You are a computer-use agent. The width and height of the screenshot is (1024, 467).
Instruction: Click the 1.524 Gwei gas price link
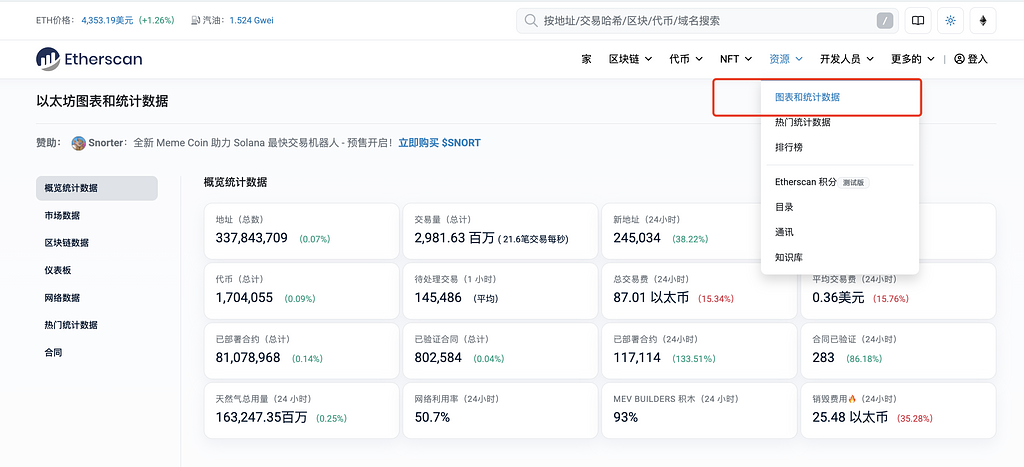[251, 20]
